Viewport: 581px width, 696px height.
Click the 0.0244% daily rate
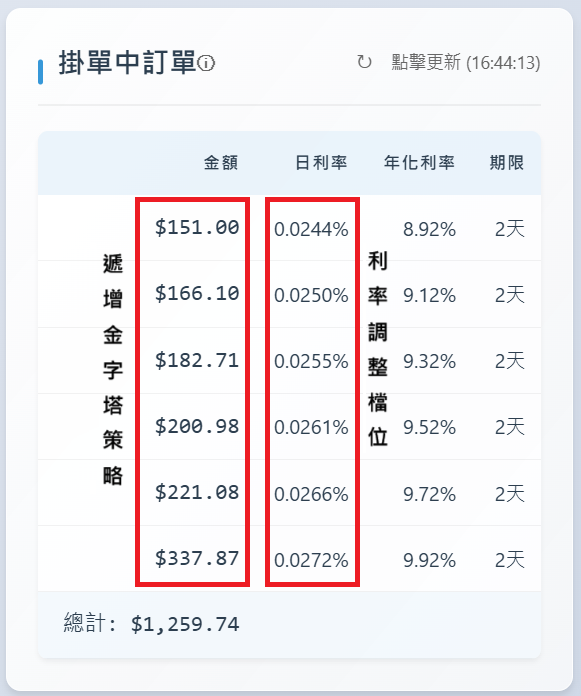click(x=311, y=229)
